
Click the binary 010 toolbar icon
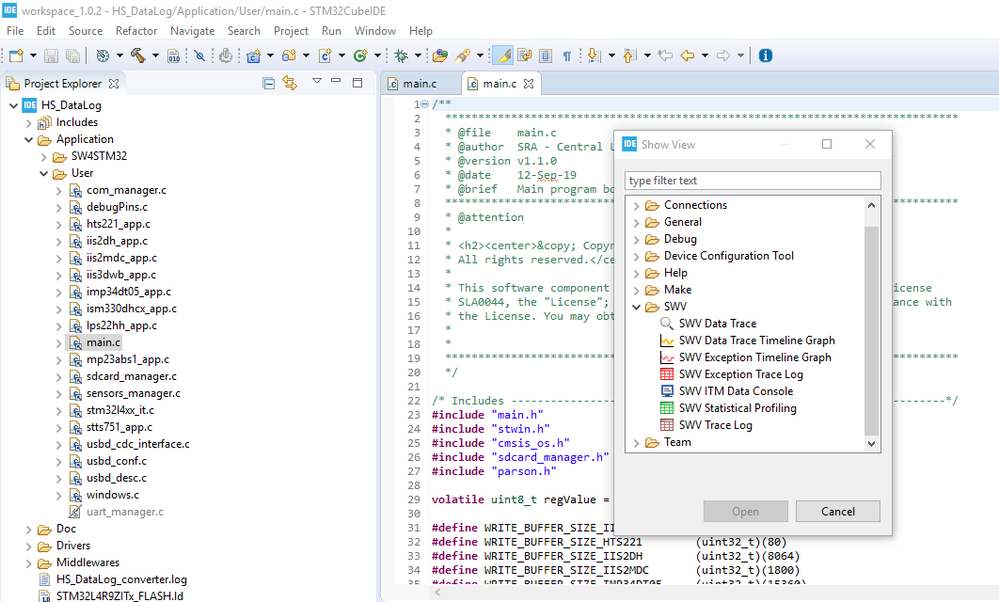(x=173, y=56)
